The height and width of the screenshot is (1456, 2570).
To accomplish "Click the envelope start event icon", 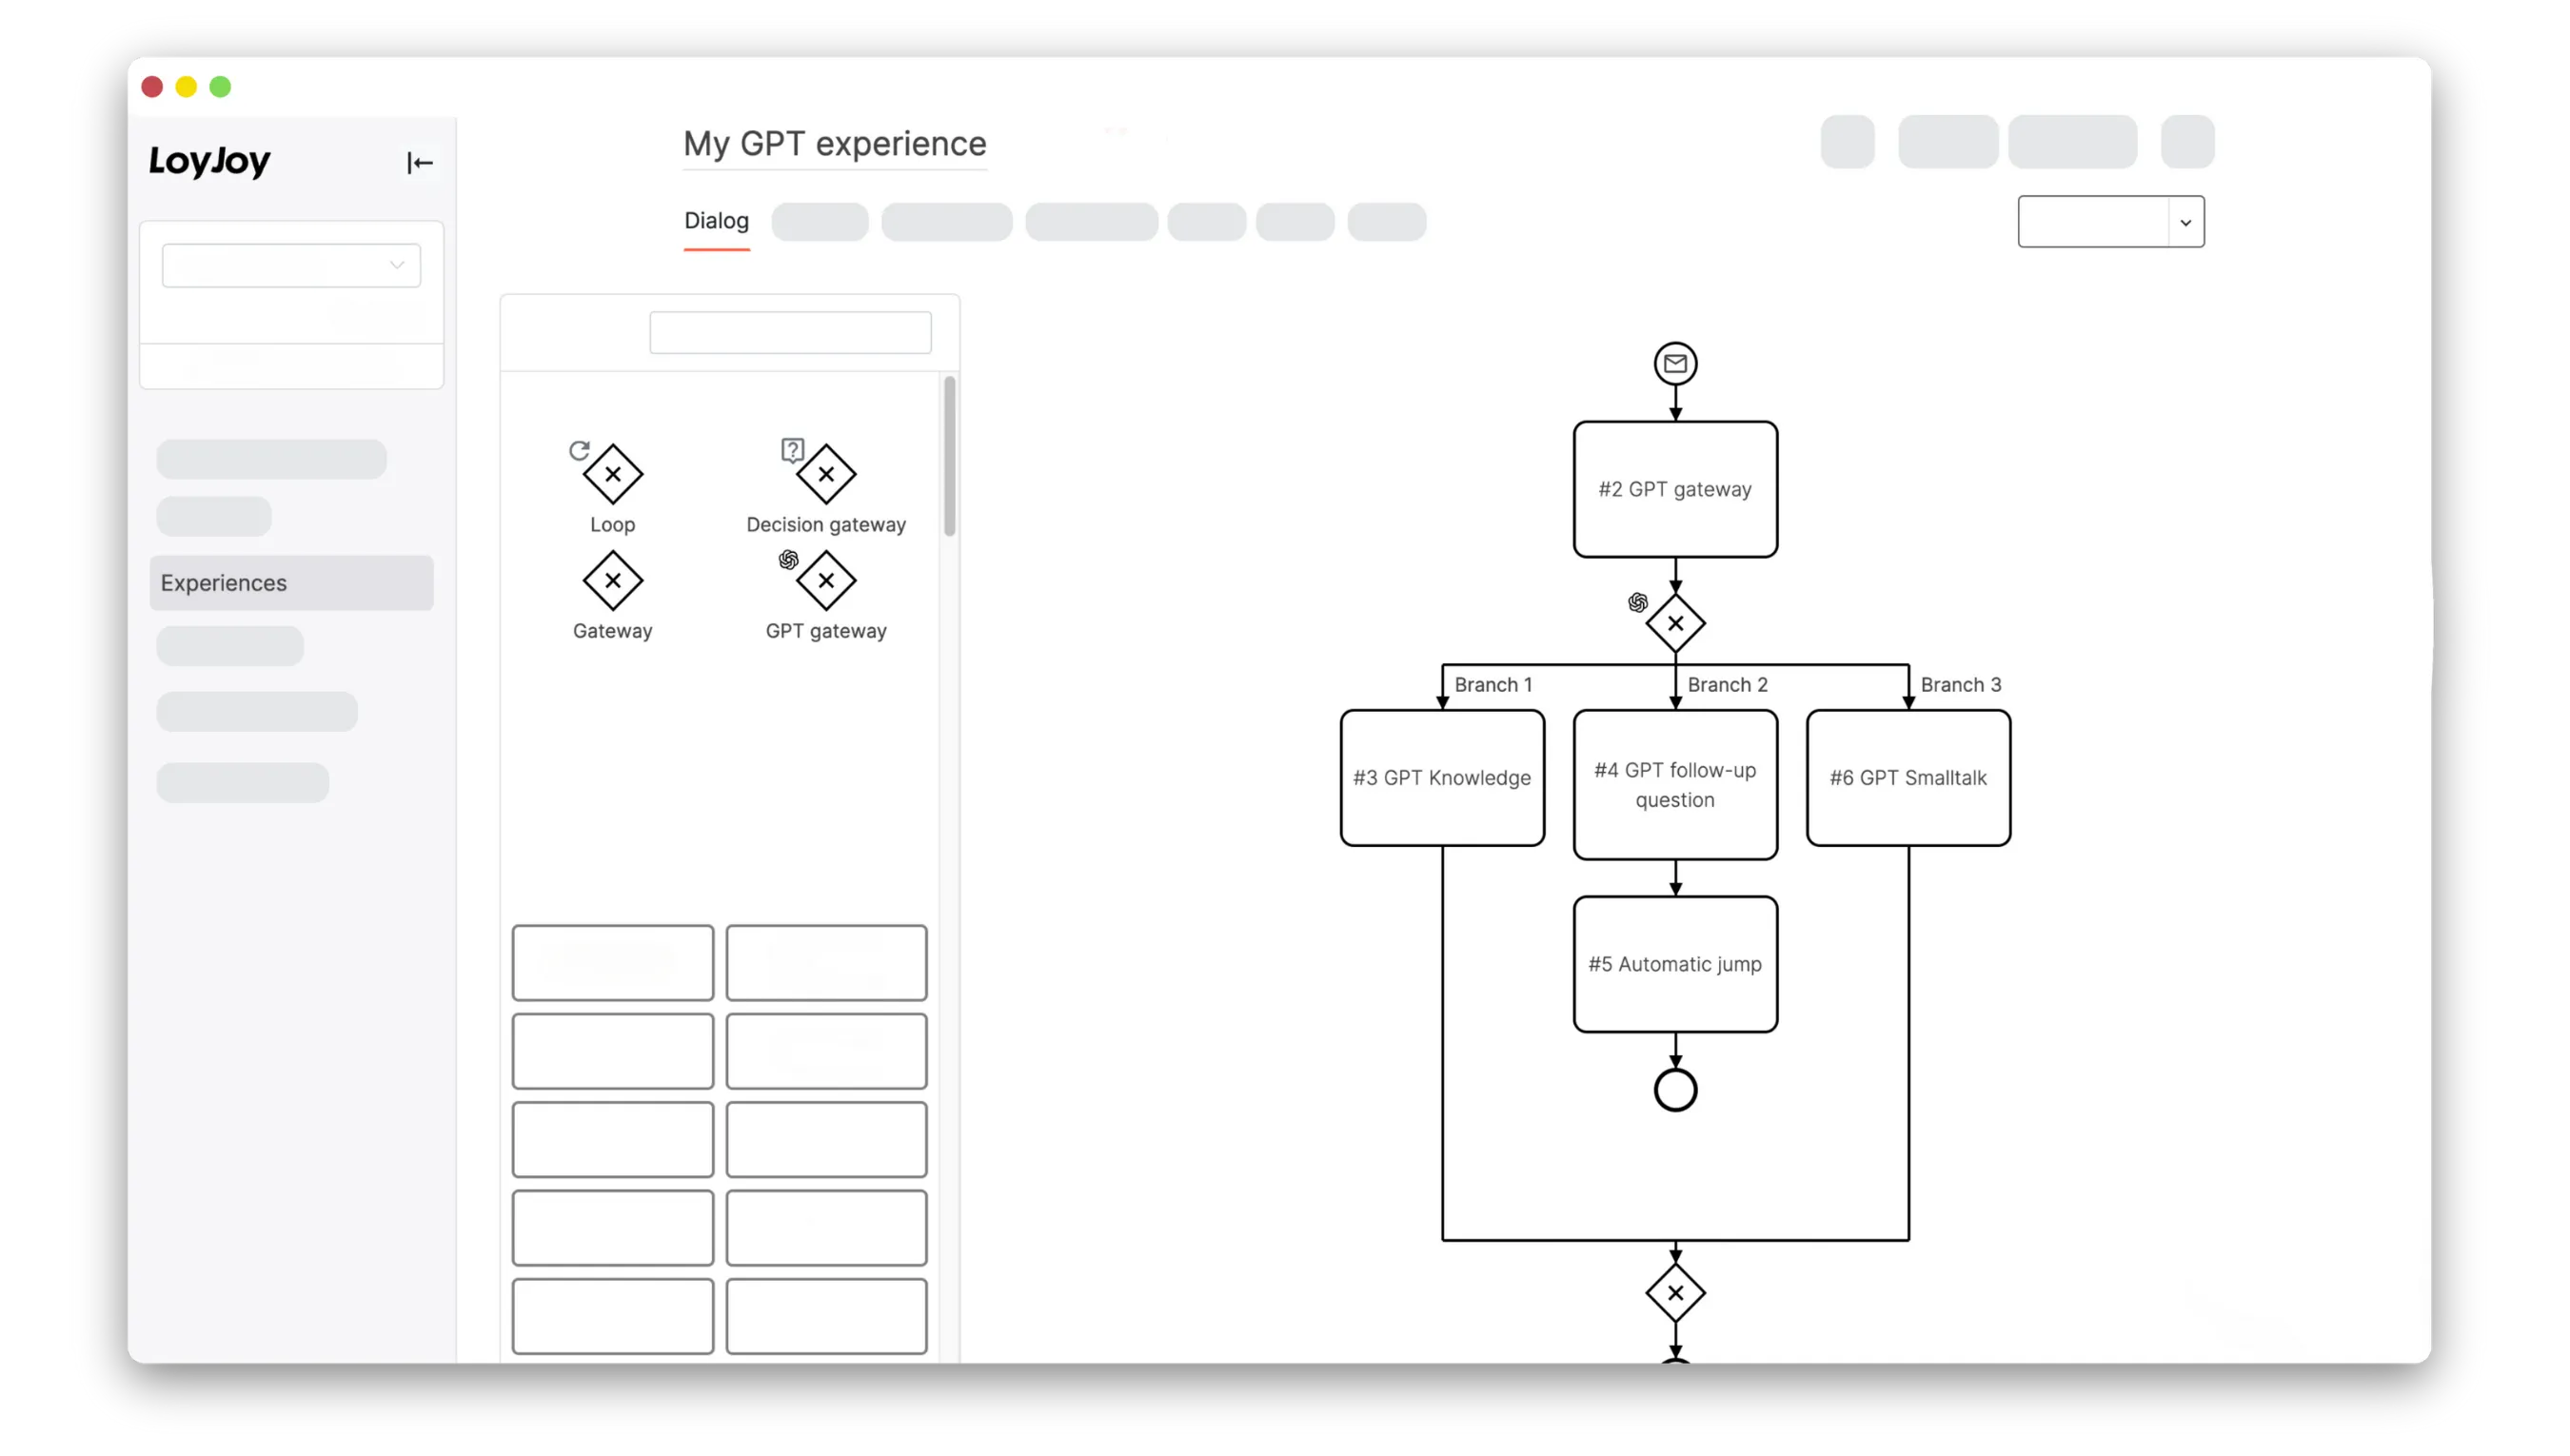I will click(1675, 363).
